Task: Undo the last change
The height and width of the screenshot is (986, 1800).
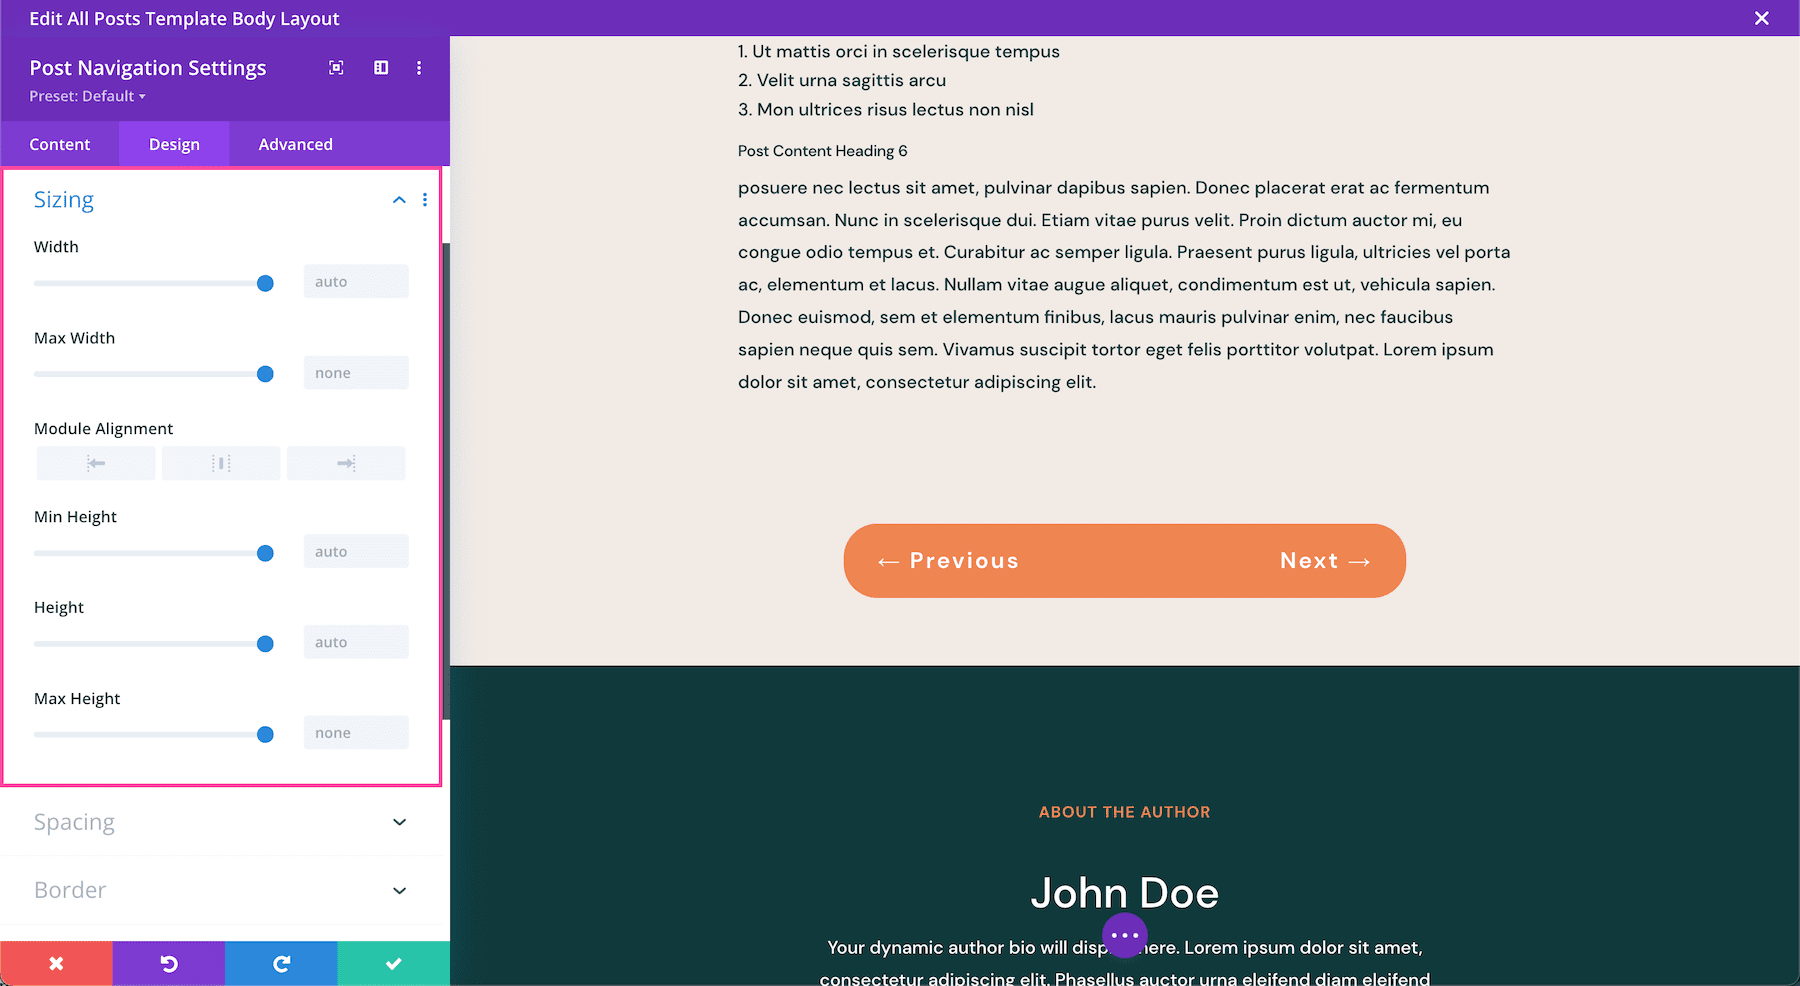Action: point(168,963)
